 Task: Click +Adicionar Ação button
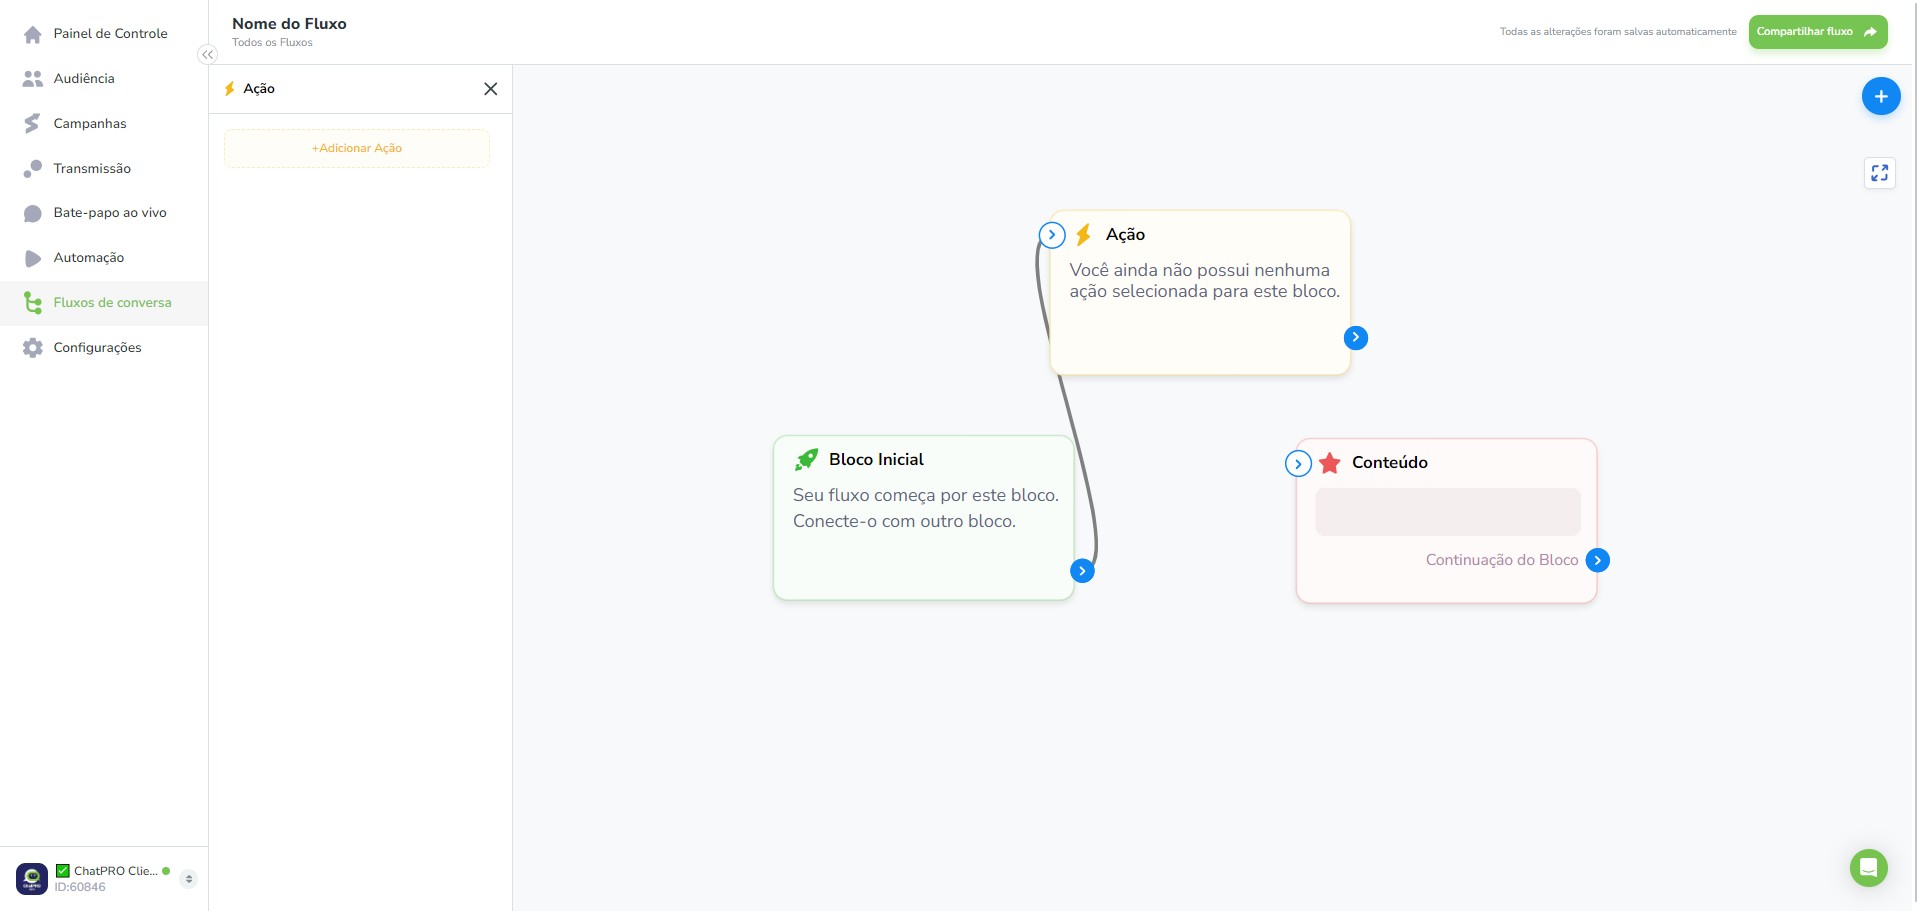pyautogui.click(x=357, y=148)
